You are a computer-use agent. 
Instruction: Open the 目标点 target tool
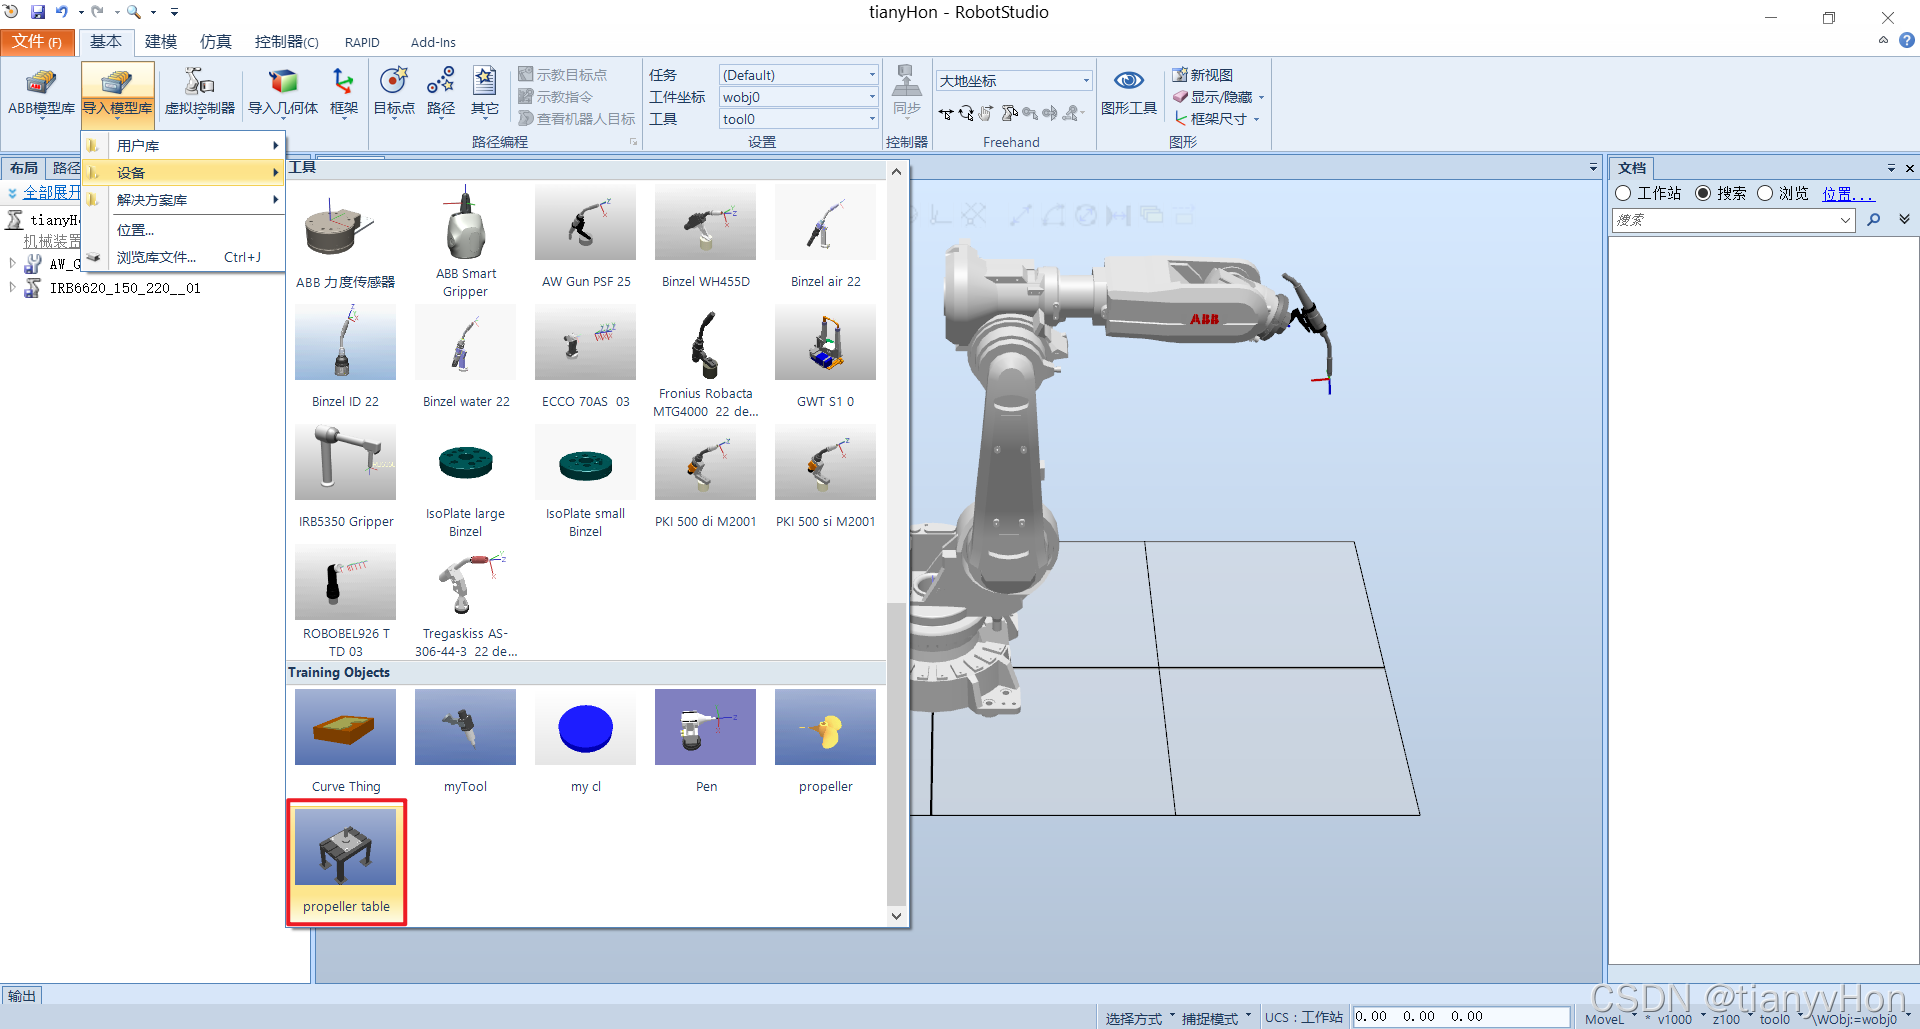pyautogui.click(x=394, y=93)
